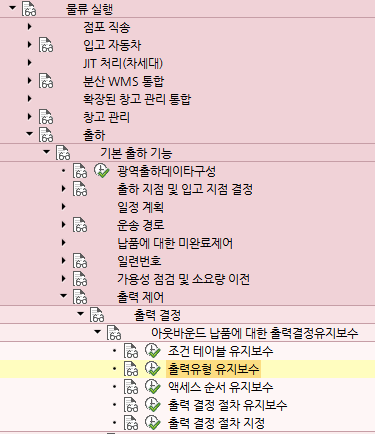Expand the 일련번호 node

point(64,260)
